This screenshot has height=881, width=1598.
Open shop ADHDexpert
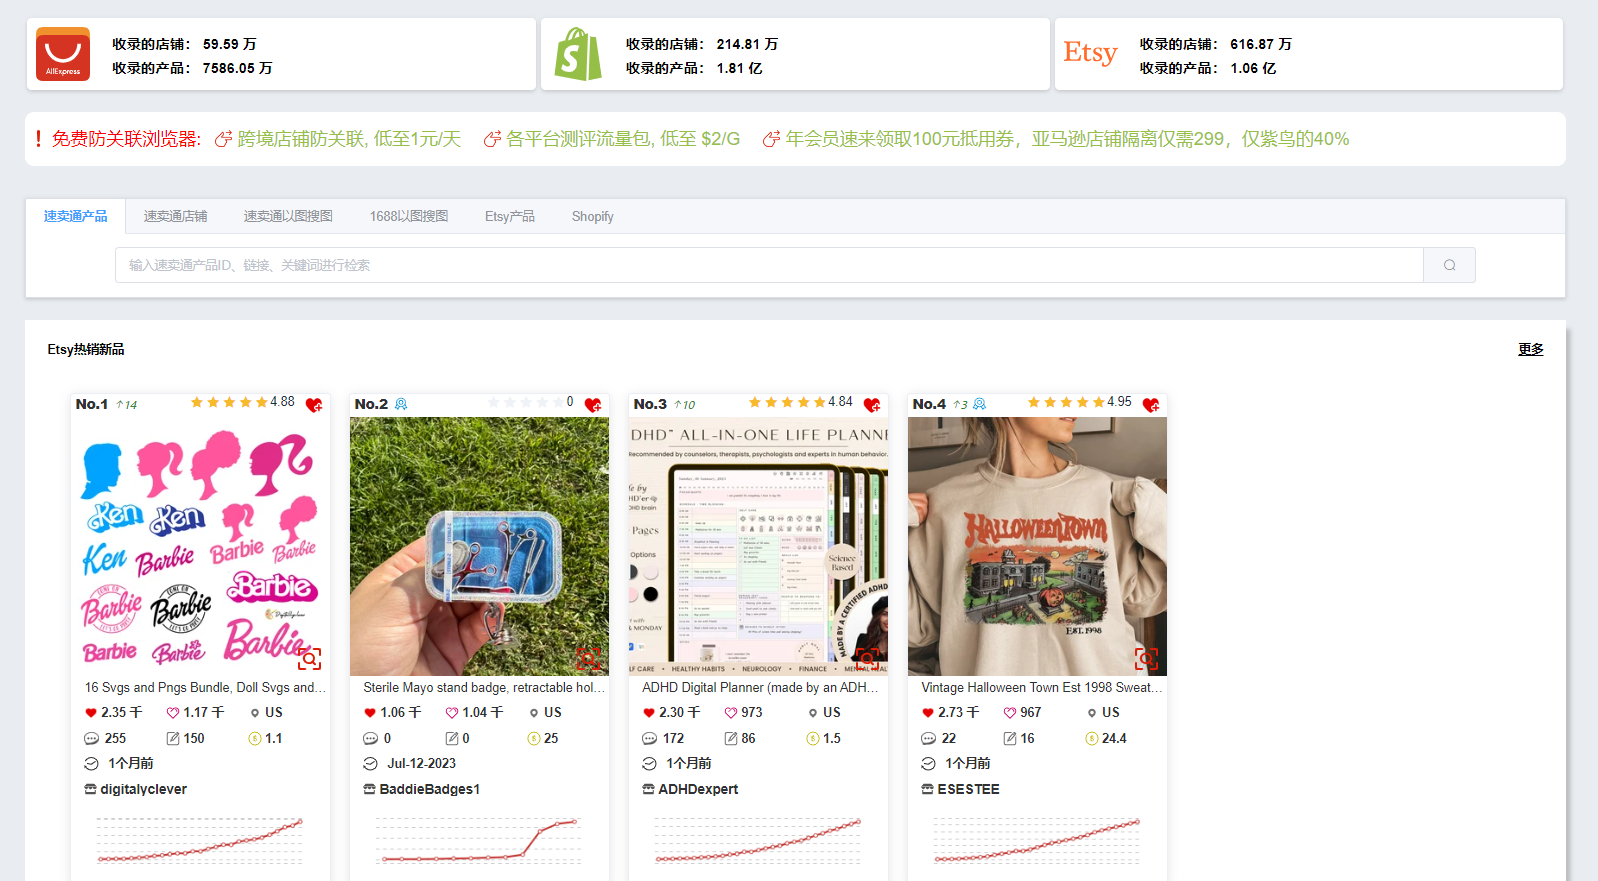698,789
